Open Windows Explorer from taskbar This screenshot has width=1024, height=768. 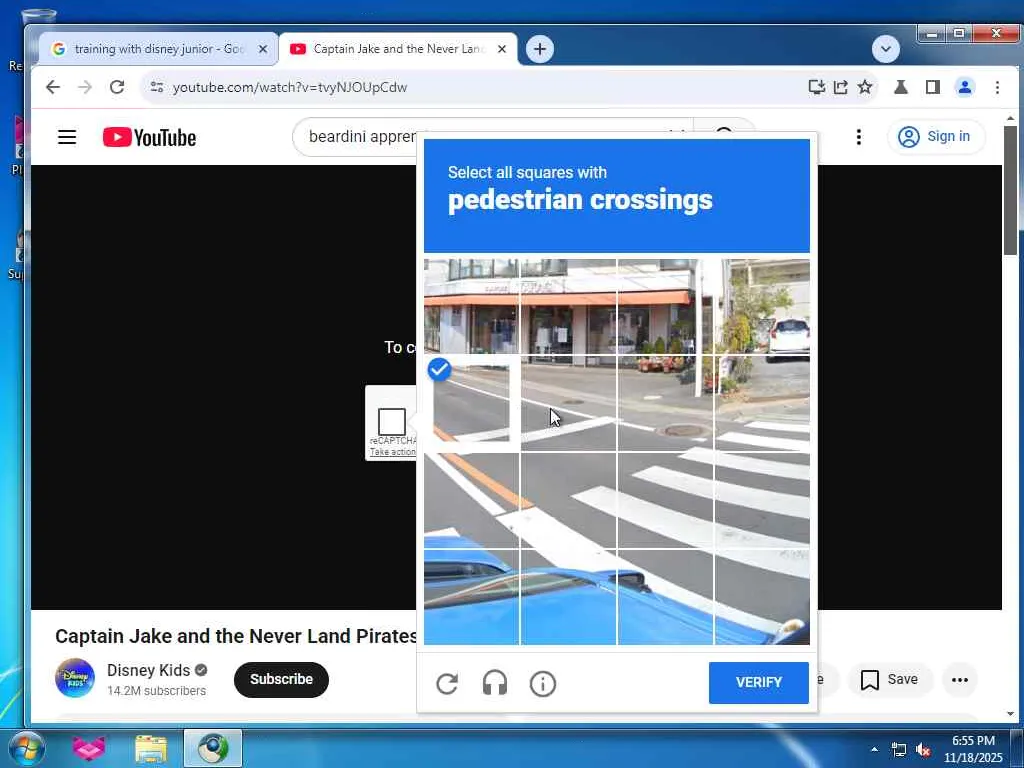(151, 748)
